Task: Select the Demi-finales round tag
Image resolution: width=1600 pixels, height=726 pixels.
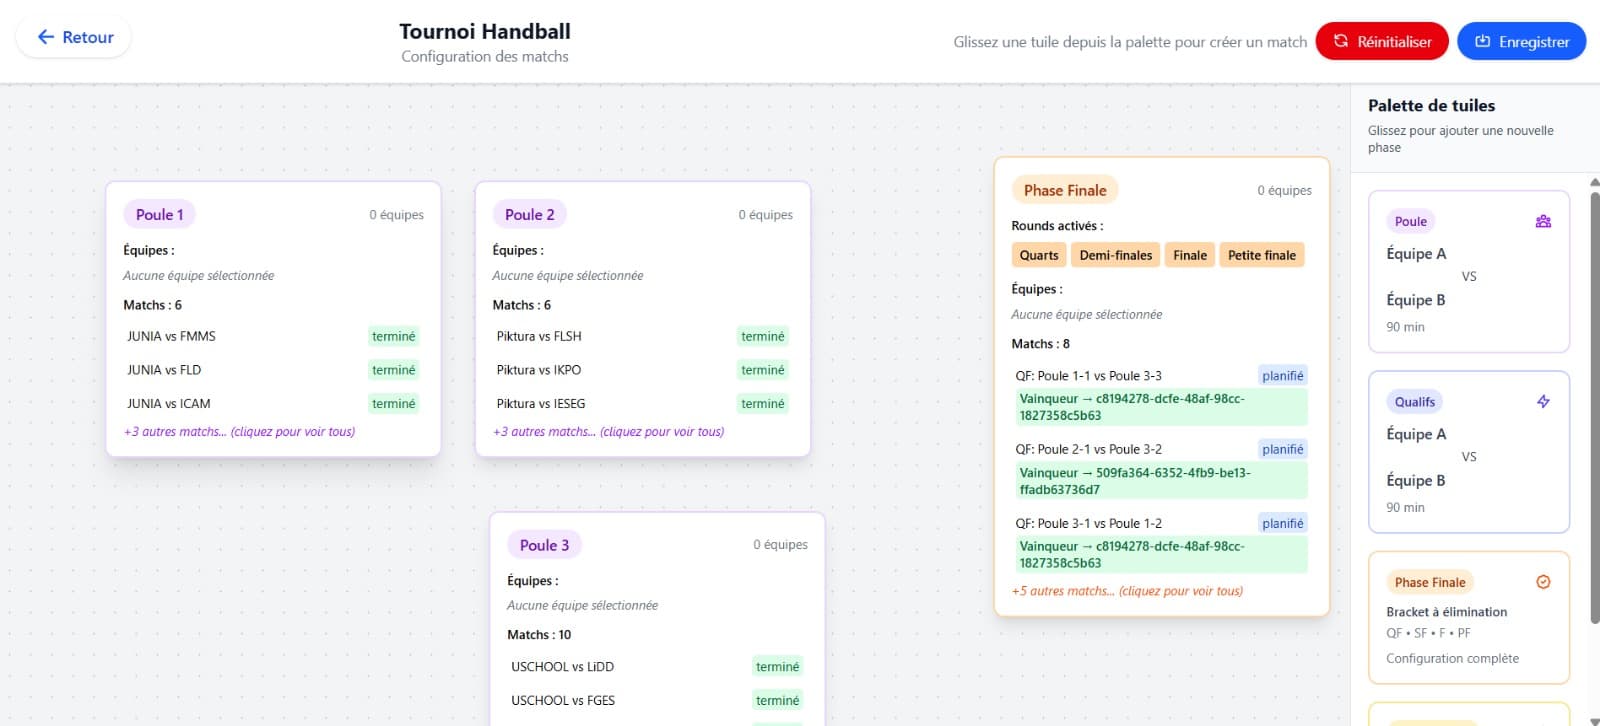Action: (x=1116, y=255)
